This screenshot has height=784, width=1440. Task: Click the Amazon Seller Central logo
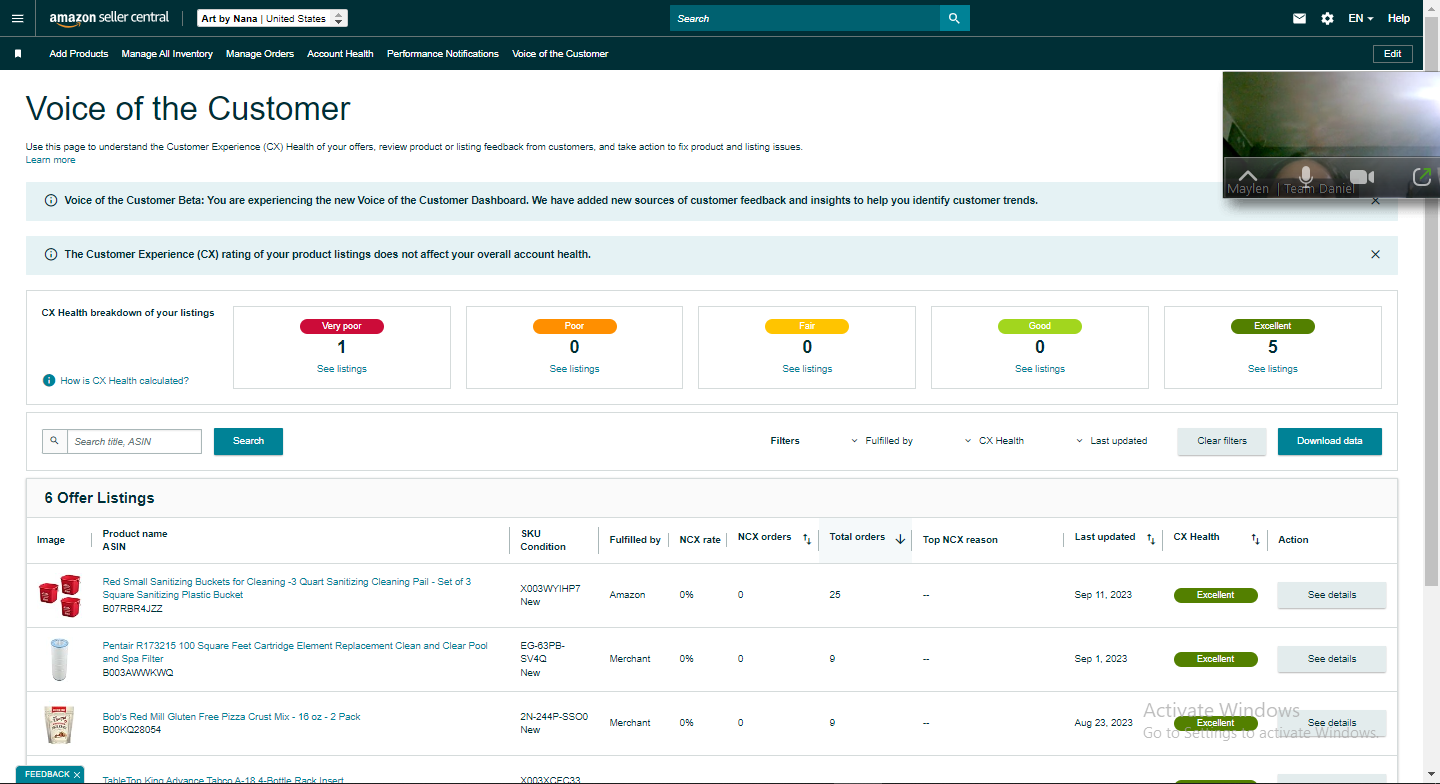tap(109, 18)
